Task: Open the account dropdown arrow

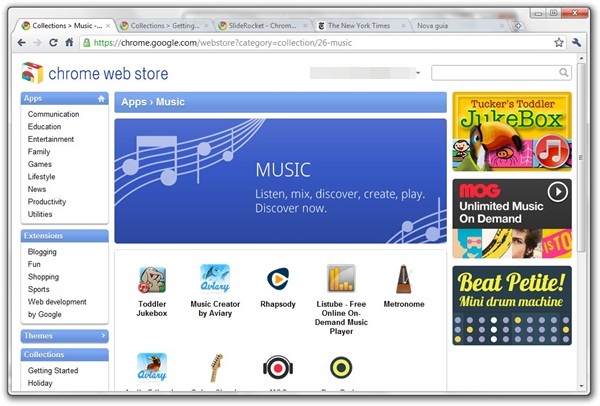Action: [418, 73]
